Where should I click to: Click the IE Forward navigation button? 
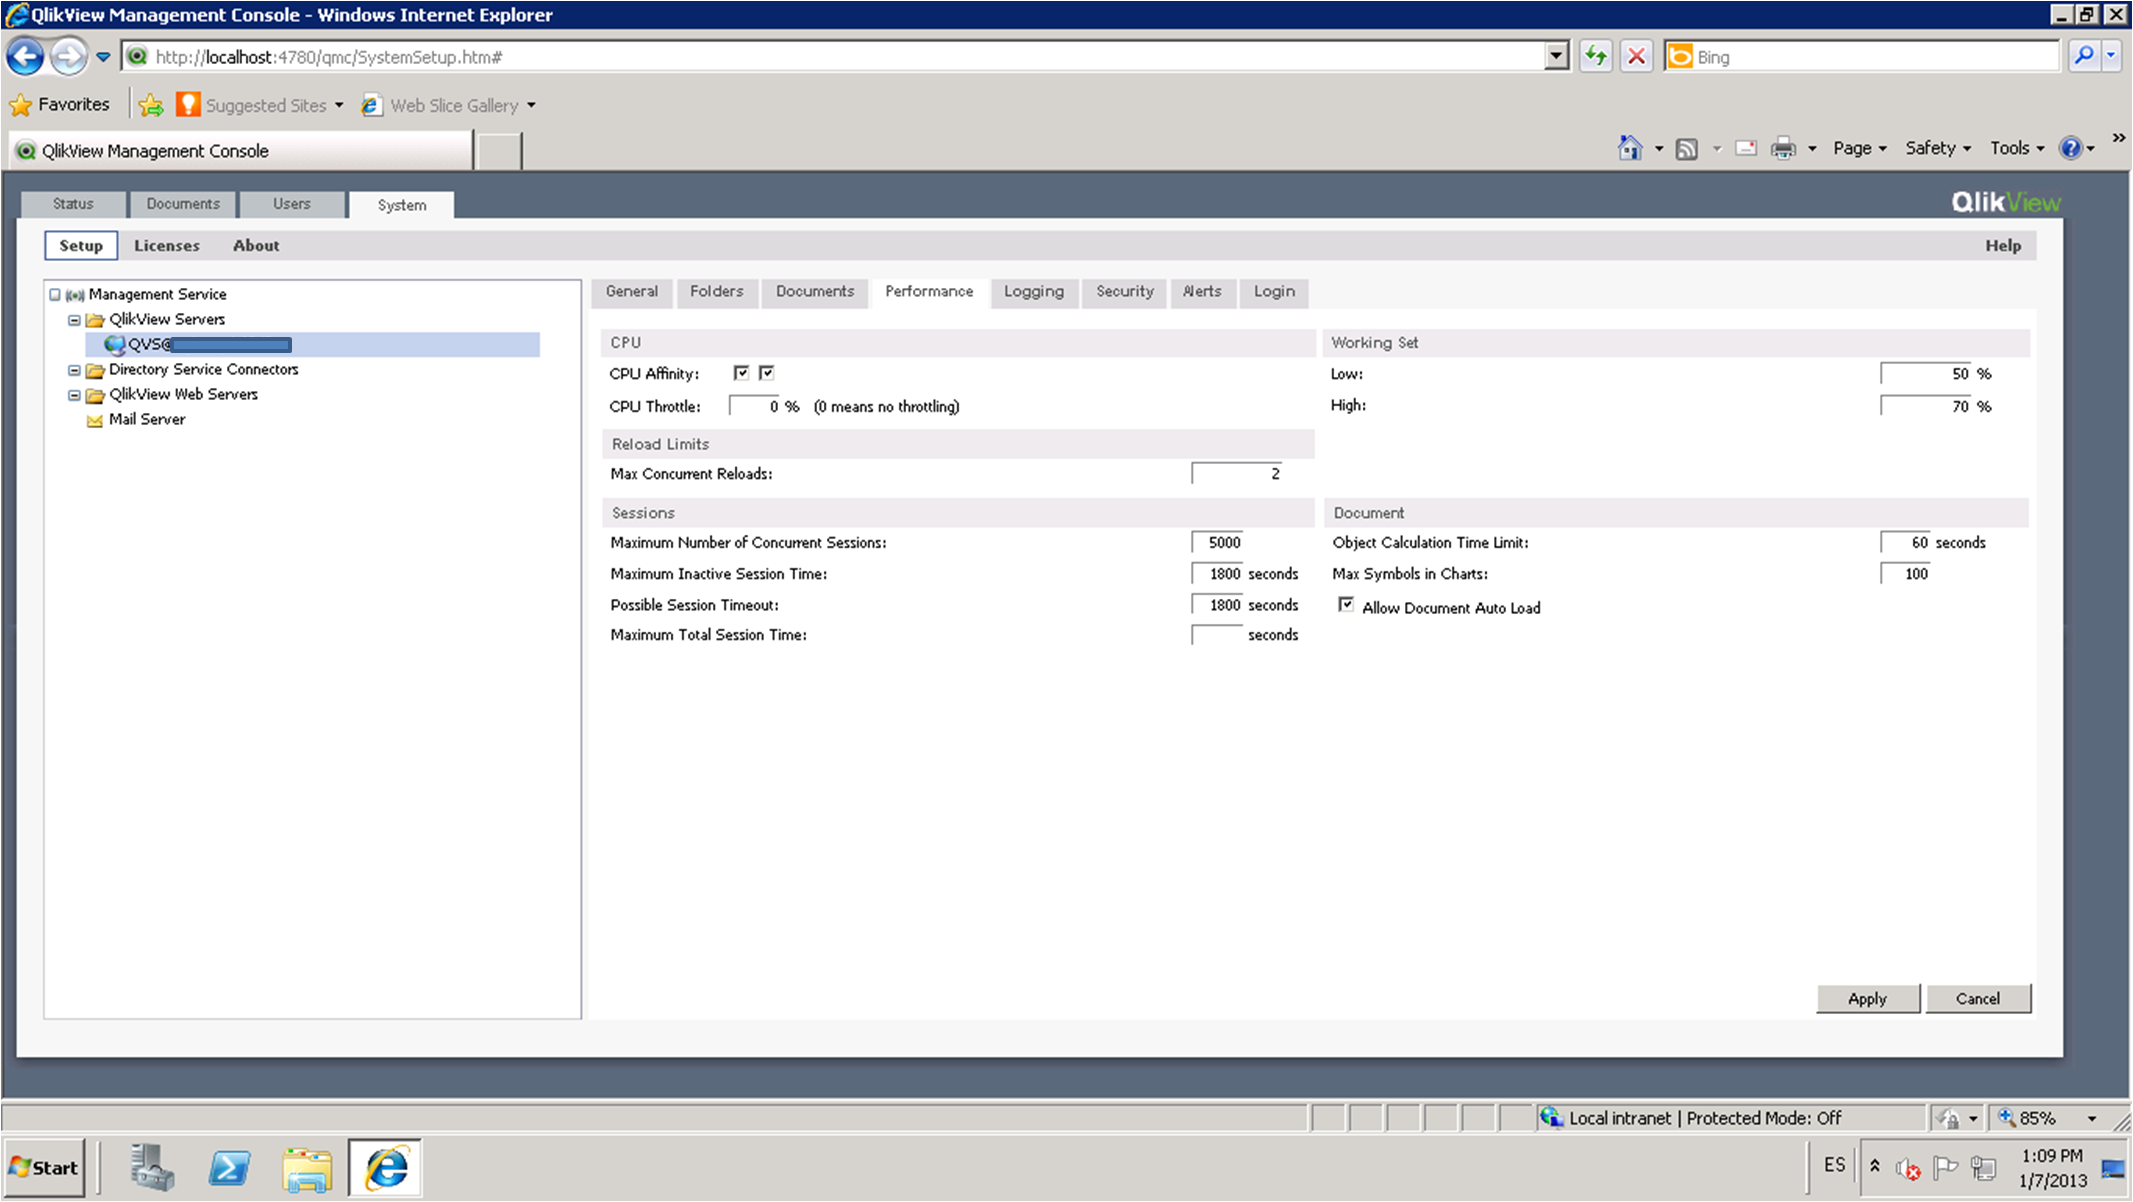pyautogui.click(x=68, y=57)
